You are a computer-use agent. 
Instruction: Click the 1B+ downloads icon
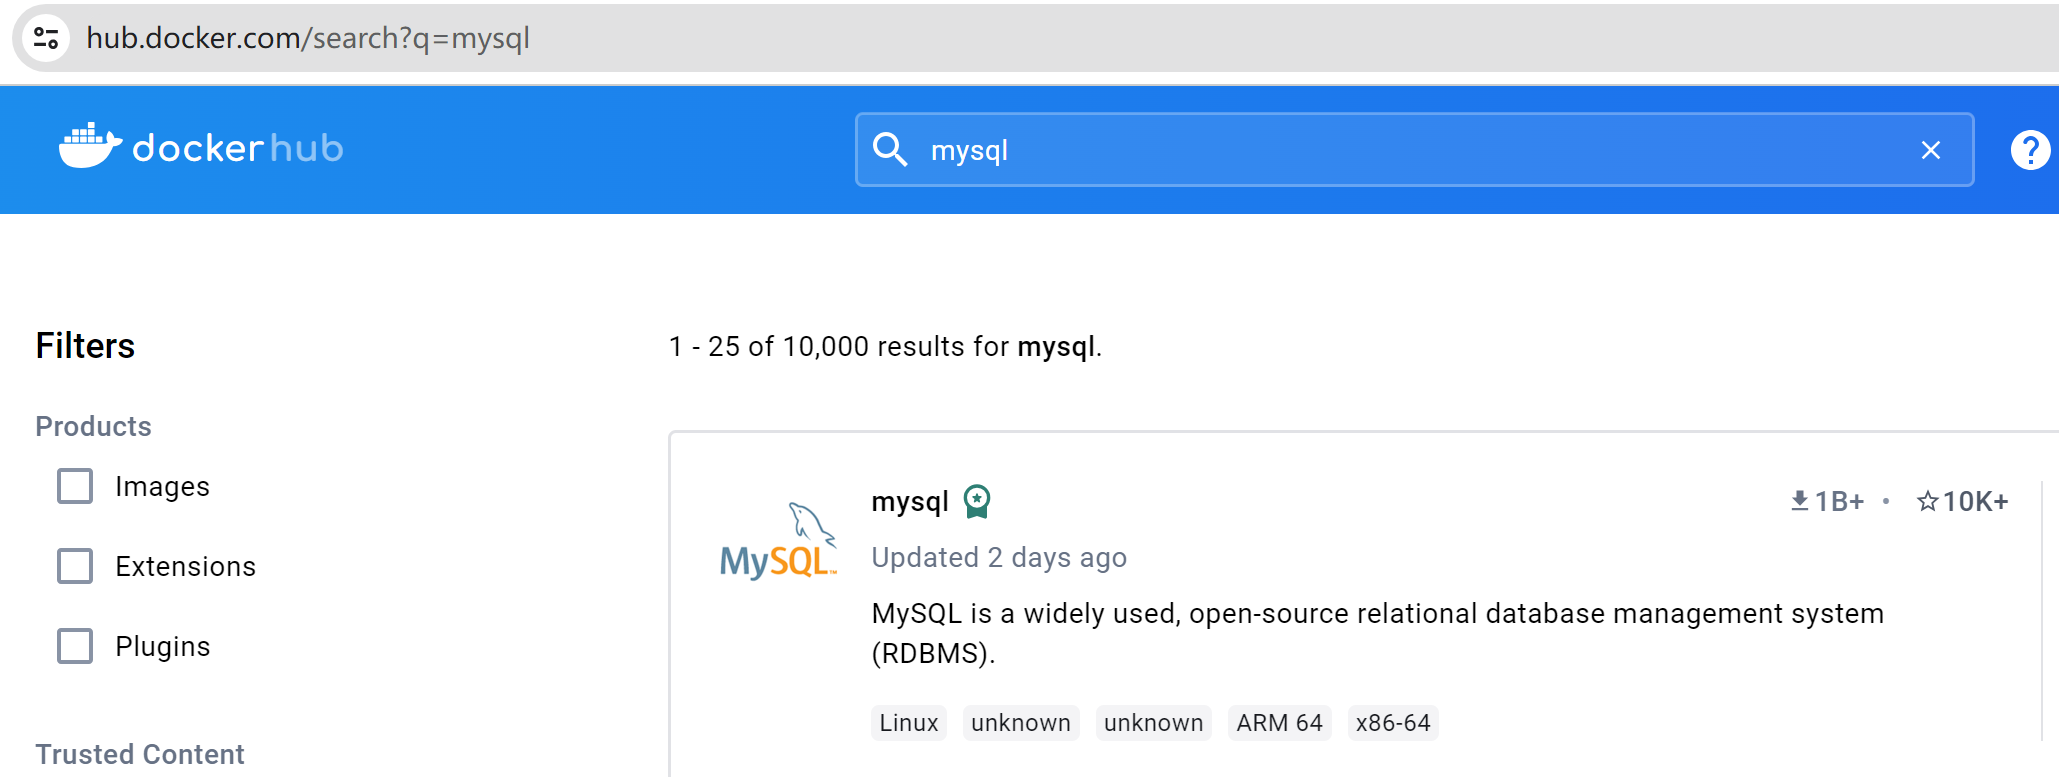tap(1799, 501)
